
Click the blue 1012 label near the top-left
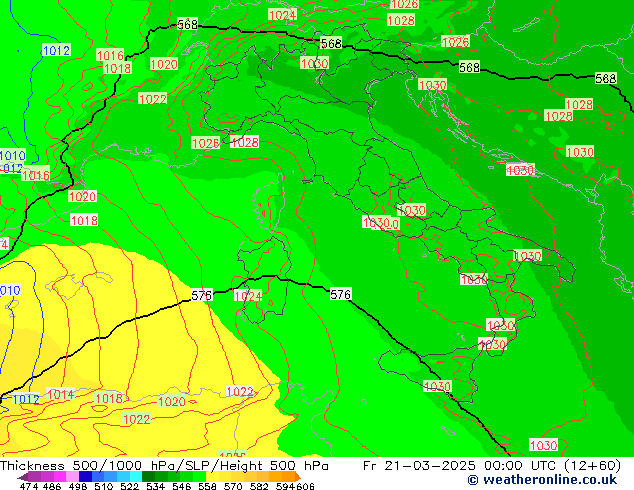[x=56, y=51]
